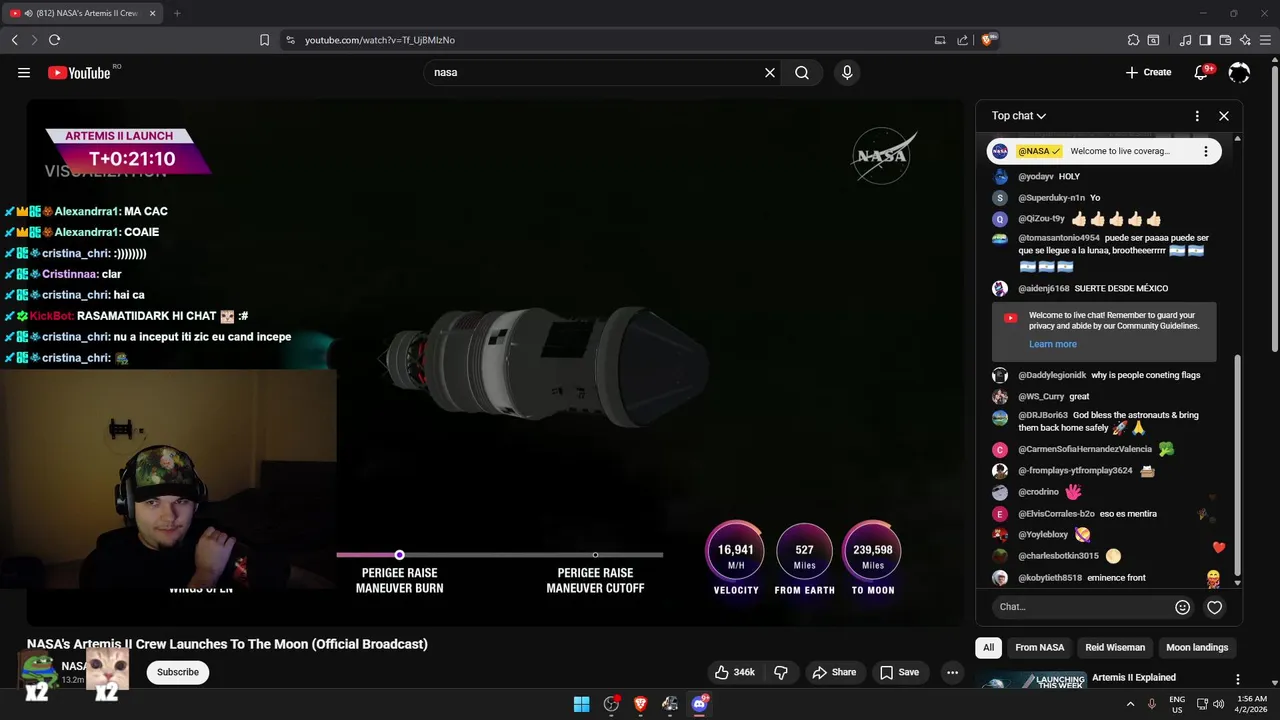Viewport: 1280px width, 720px height.
Task: Select the NASA's Artemis II Crew browser tab
Action: 82,13
